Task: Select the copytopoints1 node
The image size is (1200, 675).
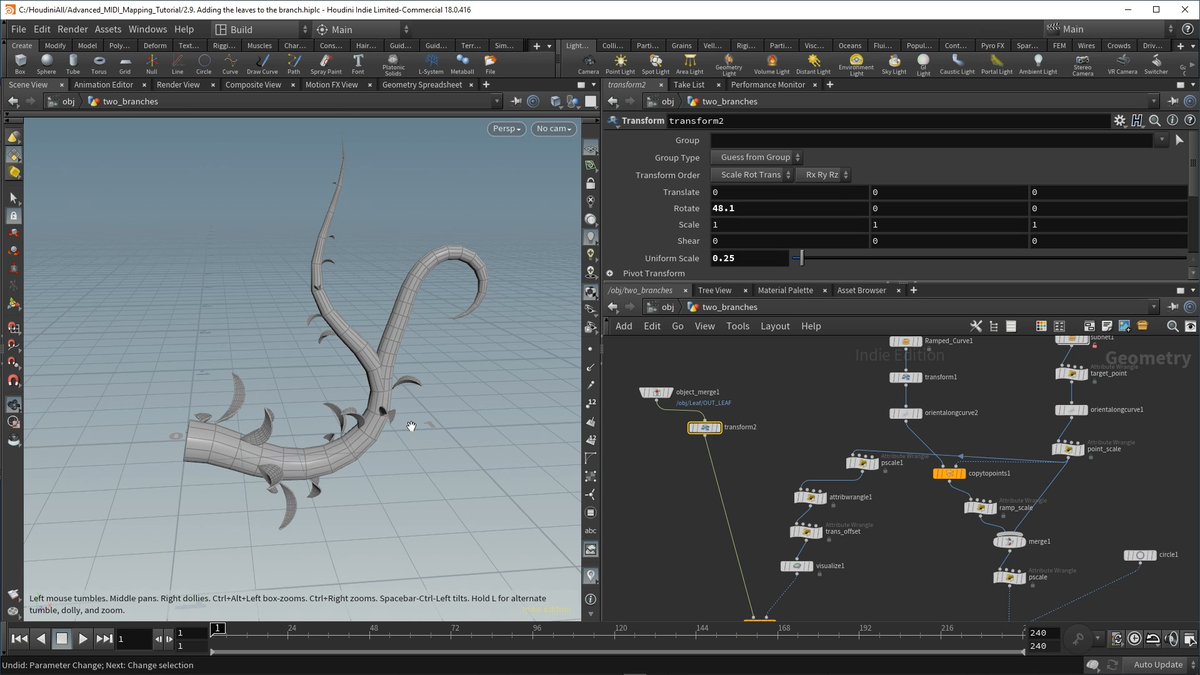Action: (949, 473)
